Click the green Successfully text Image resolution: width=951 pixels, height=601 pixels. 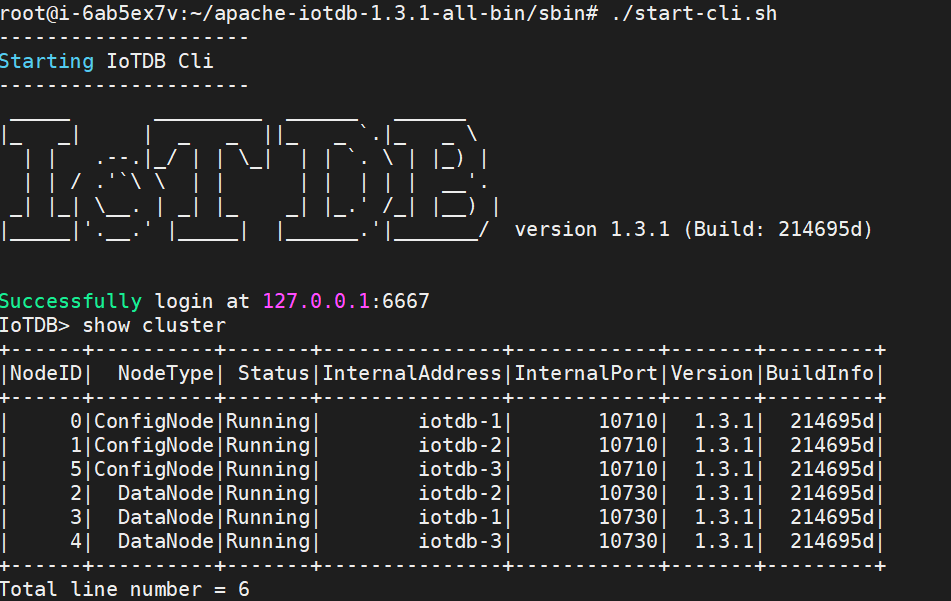[x=71, y=301]
